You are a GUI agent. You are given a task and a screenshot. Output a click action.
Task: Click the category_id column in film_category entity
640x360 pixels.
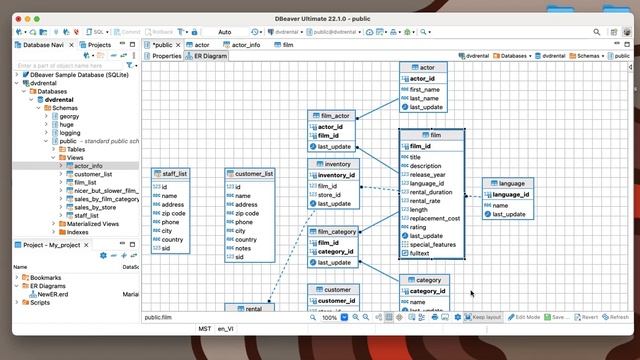[x=335, y=251]
